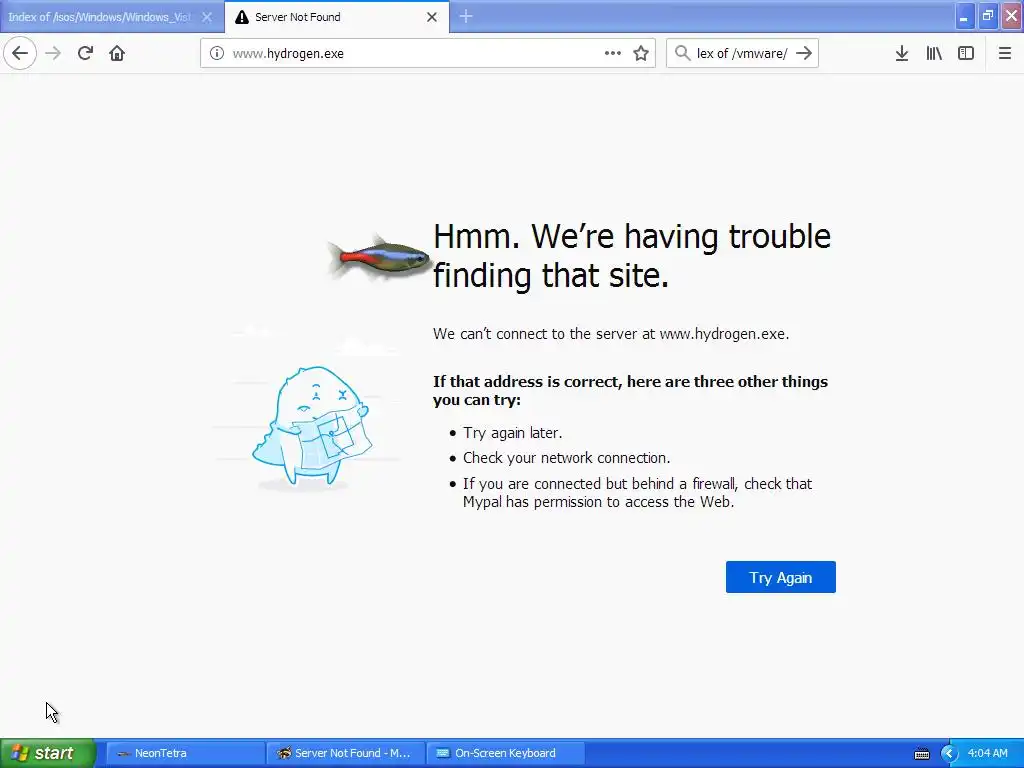Click the forward navigation arrow
1024x768 pixels.
[x=53, y=54]
